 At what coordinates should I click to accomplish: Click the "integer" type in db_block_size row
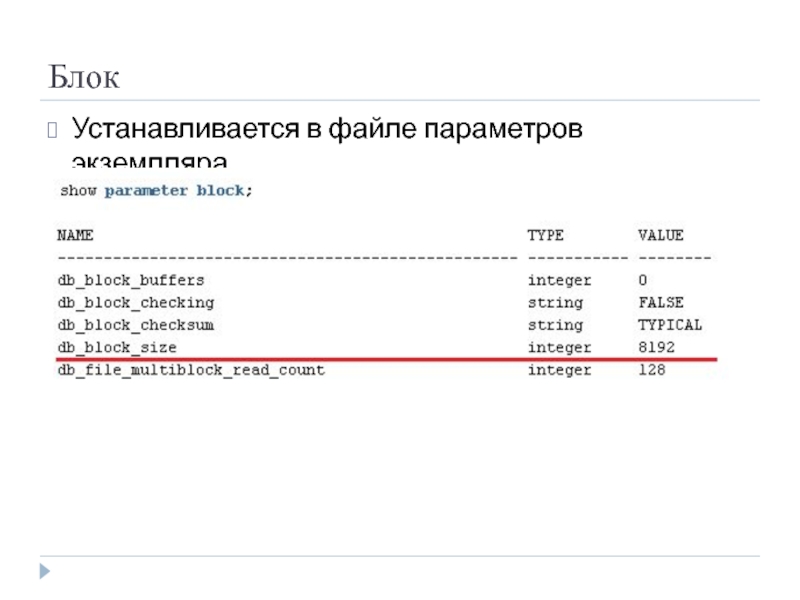(559, 347)
